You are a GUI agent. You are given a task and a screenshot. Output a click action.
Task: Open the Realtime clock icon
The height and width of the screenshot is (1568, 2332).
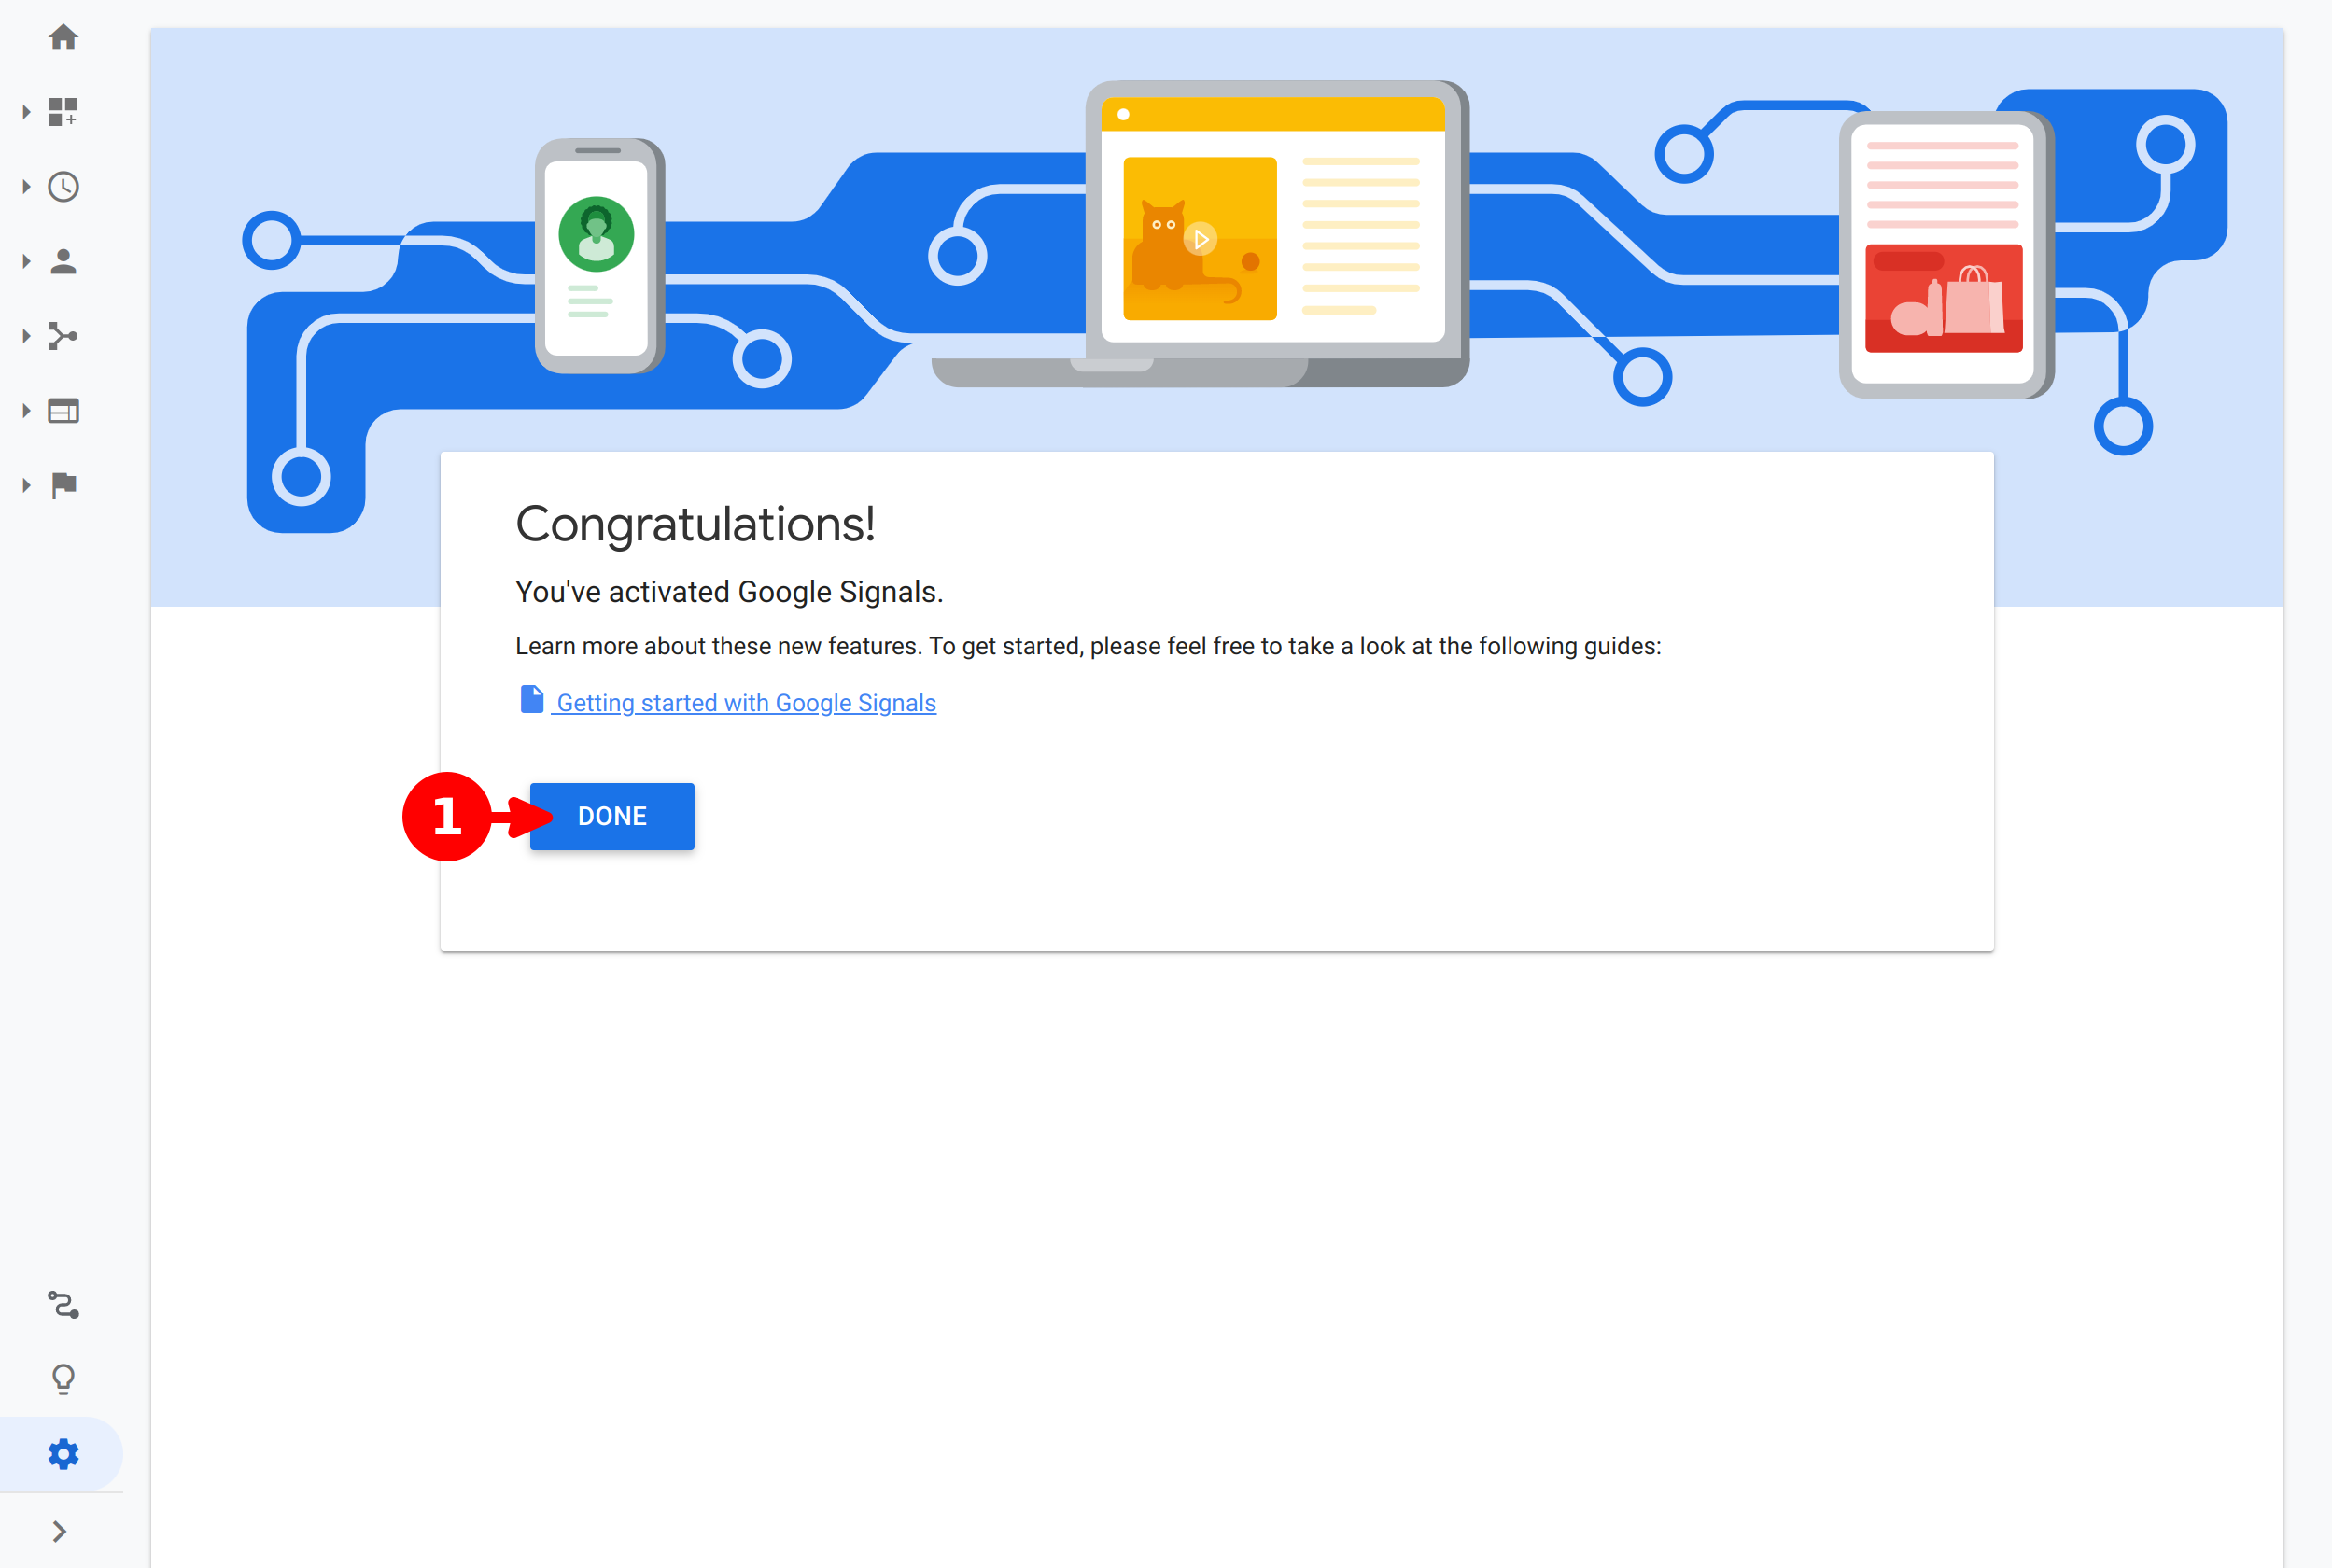pyautogui.click(x=63, y=187)
